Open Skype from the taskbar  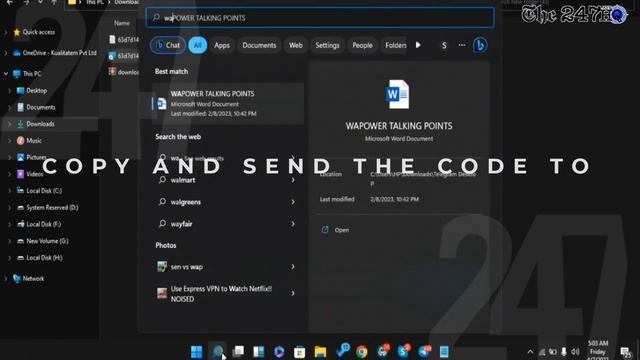click(403, 351)
